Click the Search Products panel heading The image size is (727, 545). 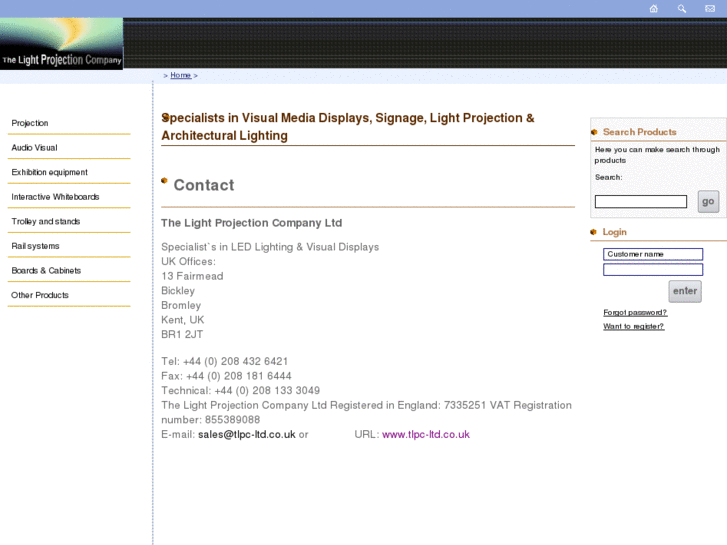click(x=639, y=132)
